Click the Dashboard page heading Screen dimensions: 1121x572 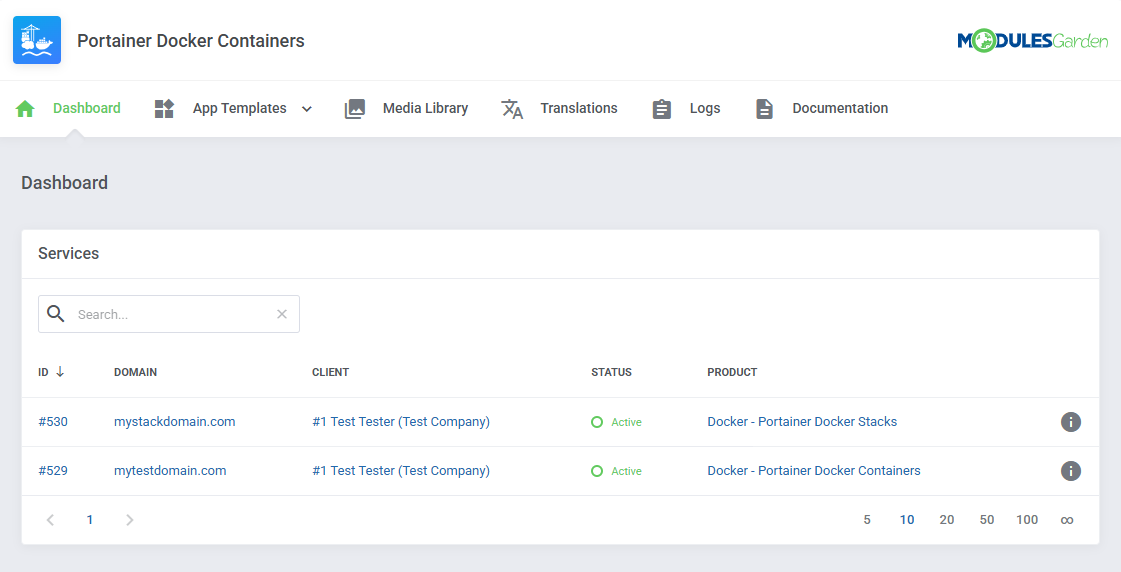tap(64, 182)
